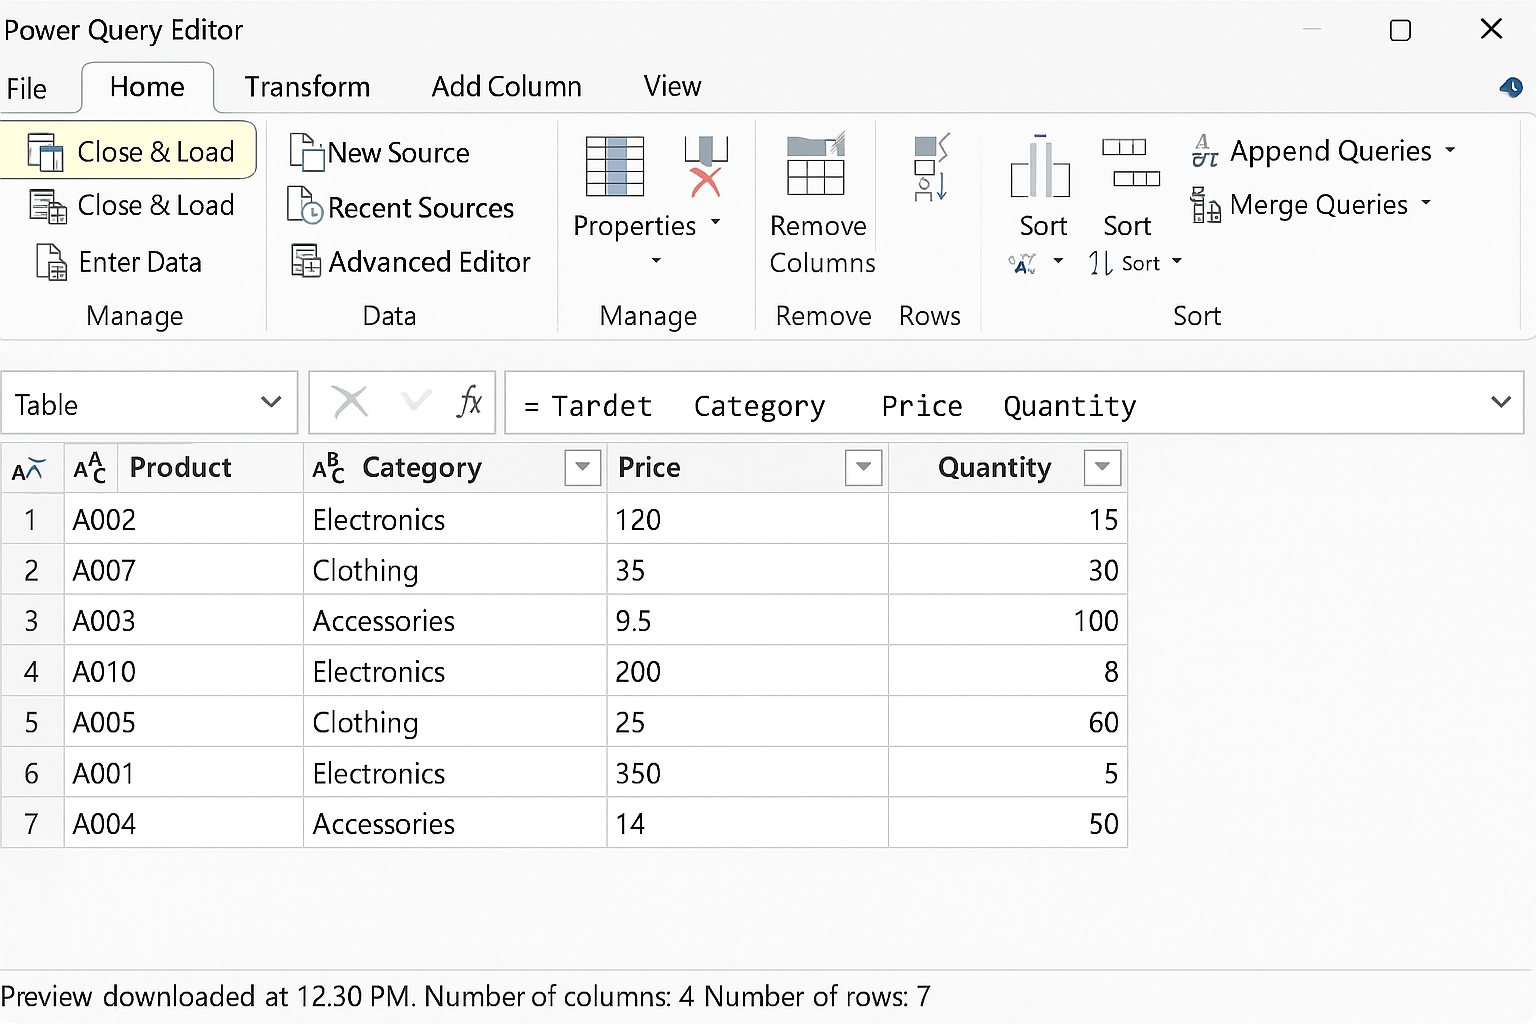Select the quantity 100 cell
Image resolution: width=1536 pixels, height=1024 pixels.
(1008, 621)
